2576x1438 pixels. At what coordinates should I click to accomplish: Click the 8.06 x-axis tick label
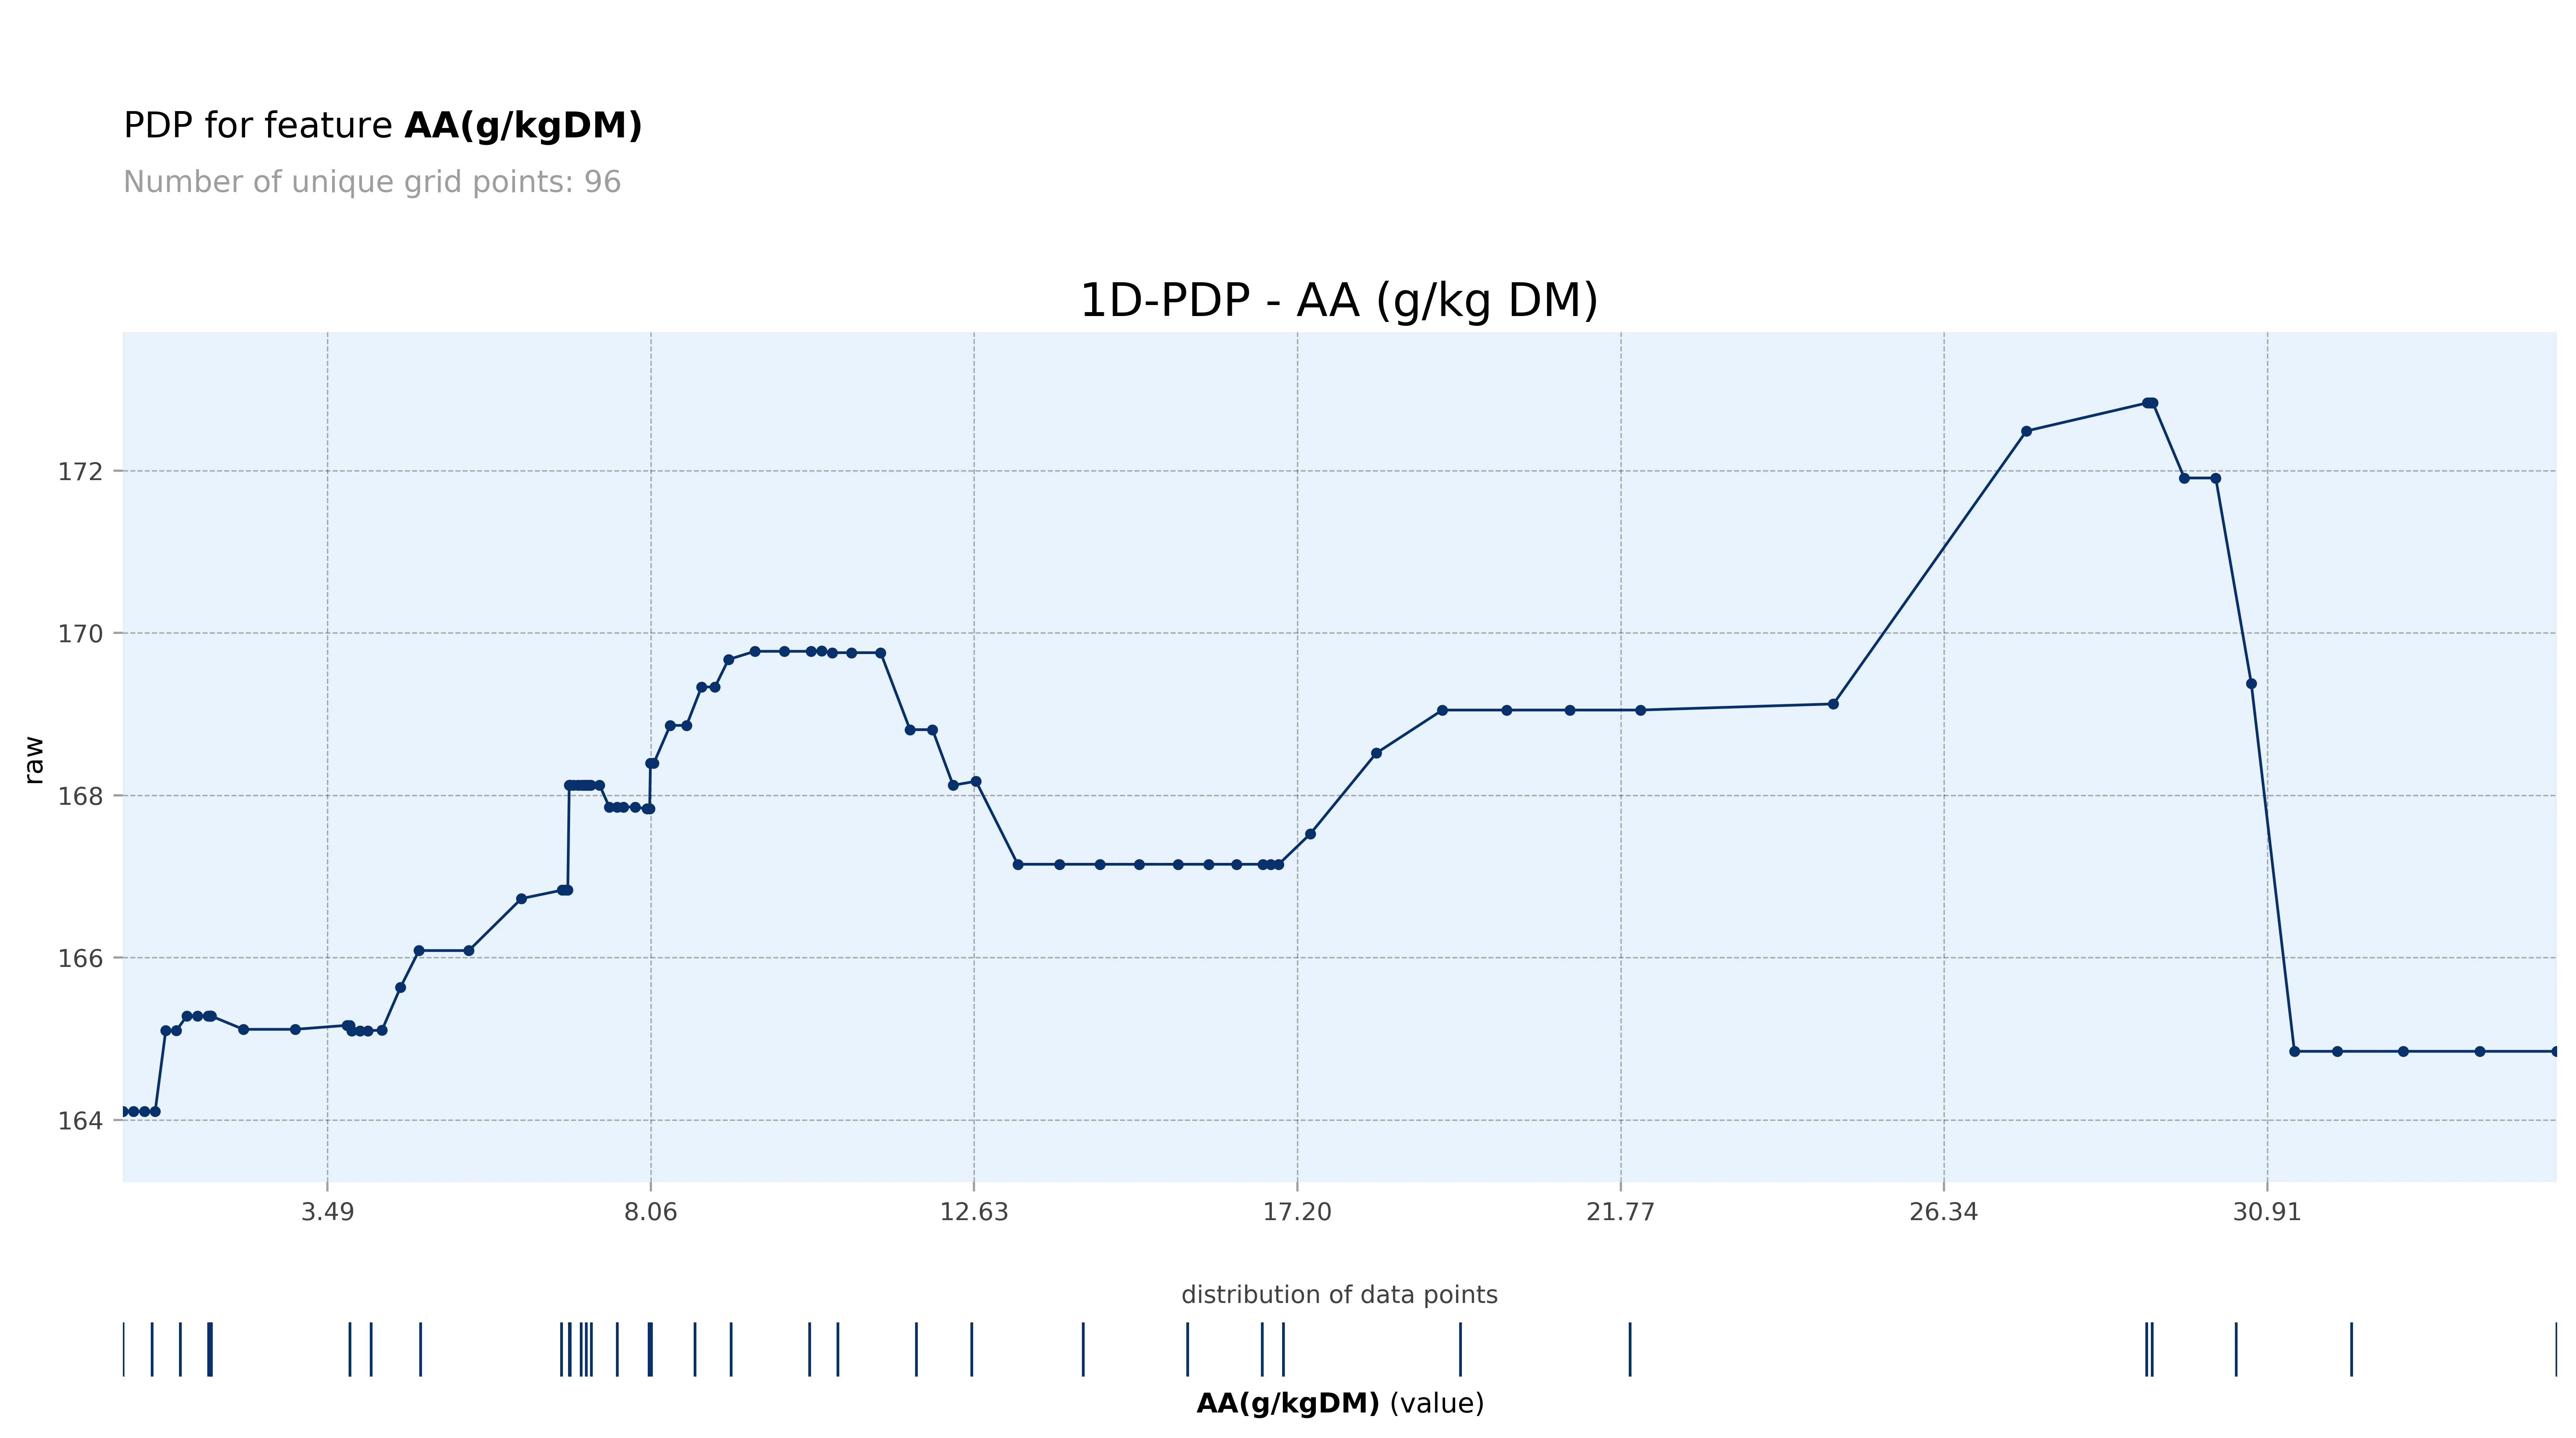650,1212
